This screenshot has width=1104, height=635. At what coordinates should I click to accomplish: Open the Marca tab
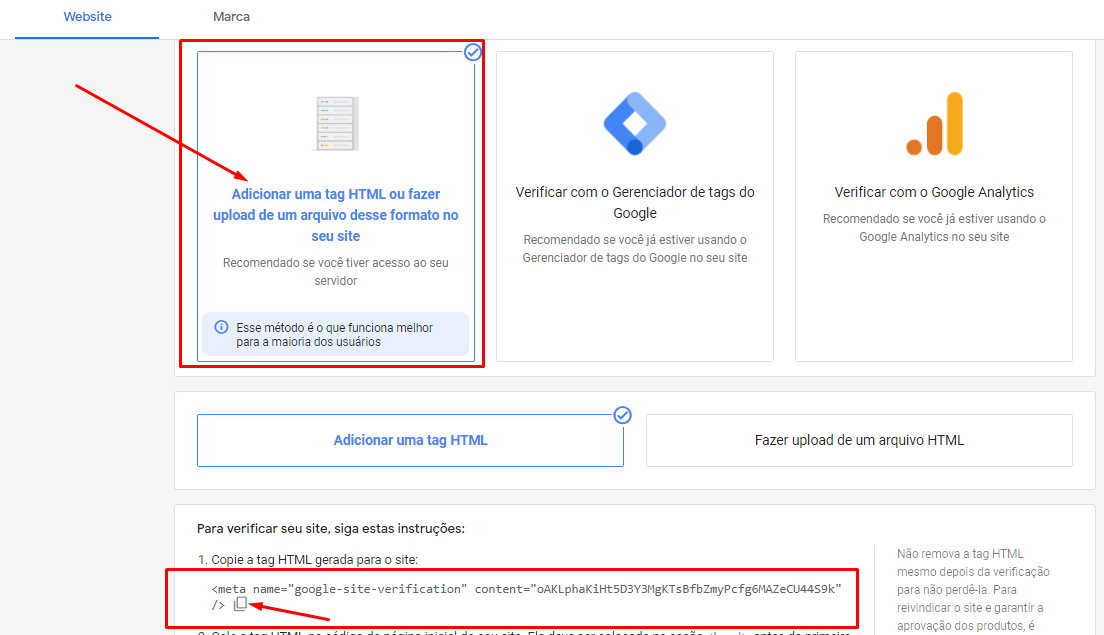coord(232,17)
